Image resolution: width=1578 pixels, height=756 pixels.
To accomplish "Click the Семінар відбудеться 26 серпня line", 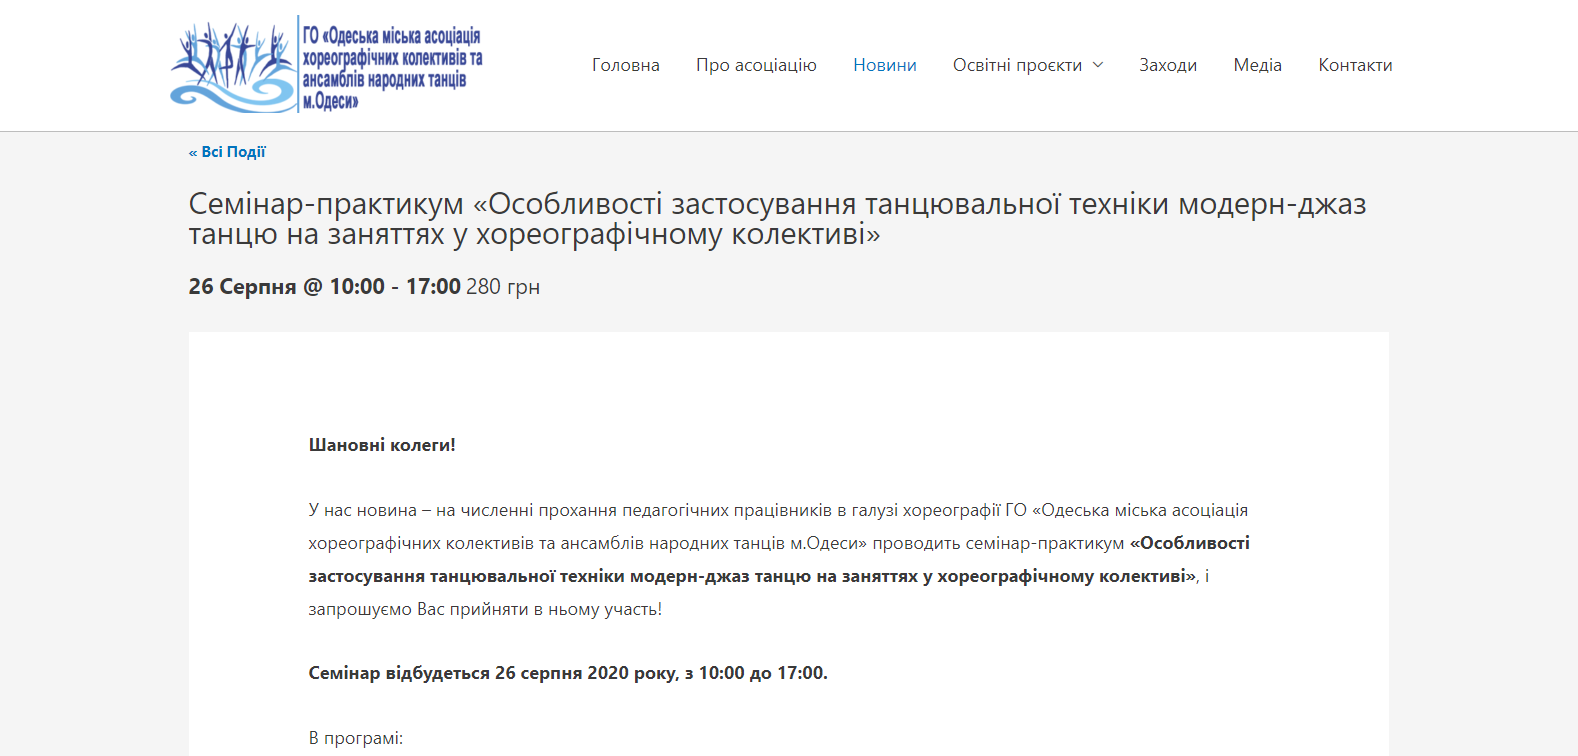I will (x=567, y=673).
